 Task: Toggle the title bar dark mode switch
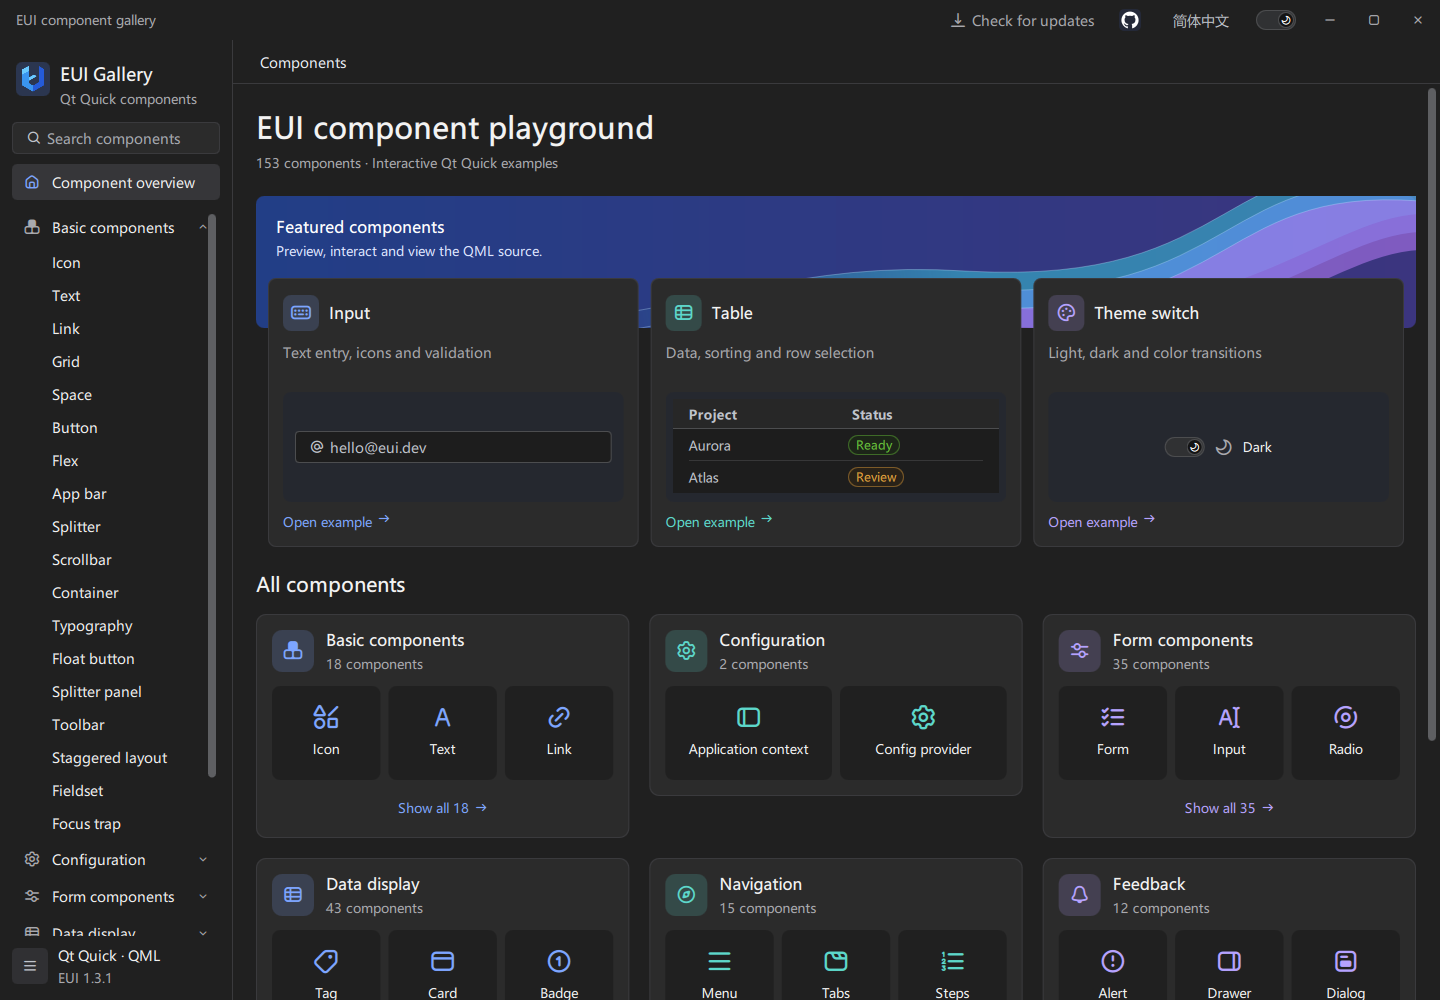click(1276, 20)
